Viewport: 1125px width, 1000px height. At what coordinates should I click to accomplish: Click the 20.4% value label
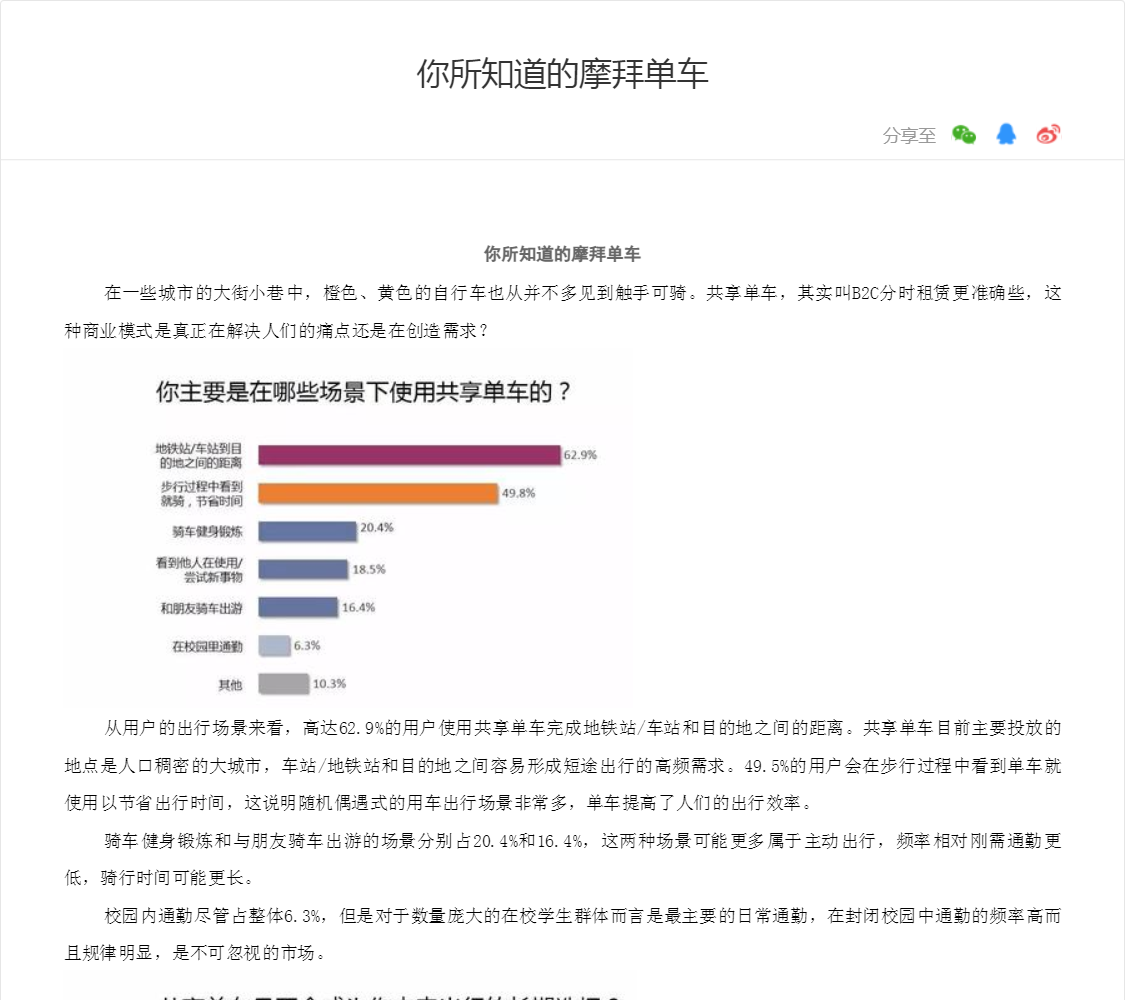point(377,527)
